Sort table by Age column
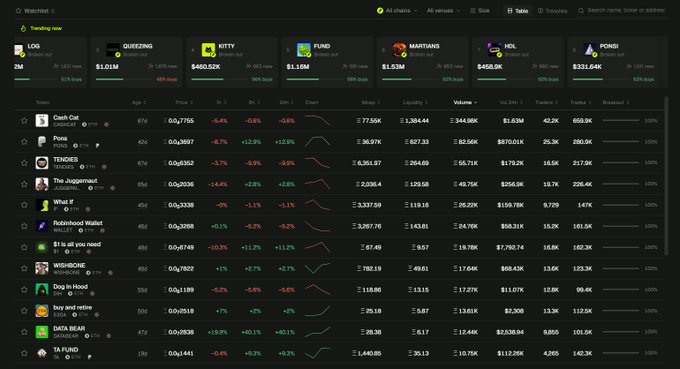680x369 pixels. (x=139, y=102)
